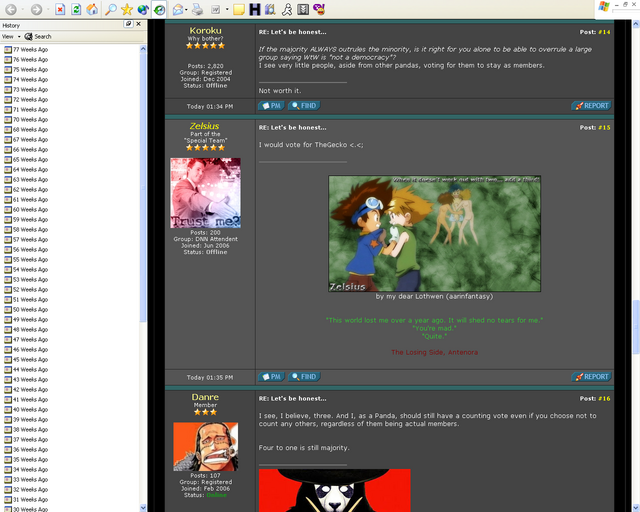The image size is (640, 512).
Task: Click the yellow sticky note toolbar icon
Action: click(239, 9)
